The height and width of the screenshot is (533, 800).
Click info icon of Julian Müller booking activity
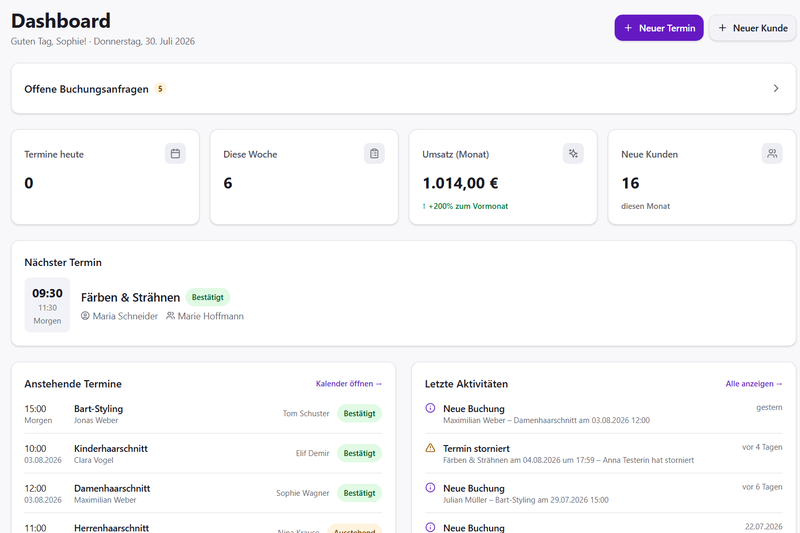(430, 488)
